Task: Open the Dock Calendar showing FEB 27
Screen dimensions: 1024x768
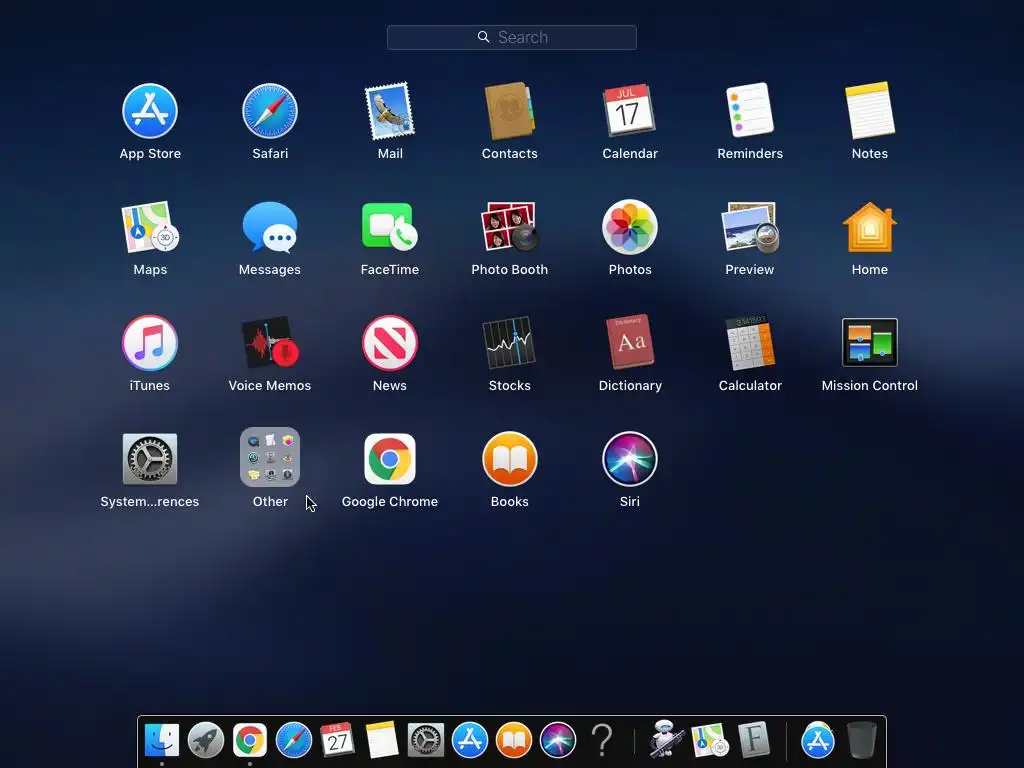Action: (x=338, y=739)
